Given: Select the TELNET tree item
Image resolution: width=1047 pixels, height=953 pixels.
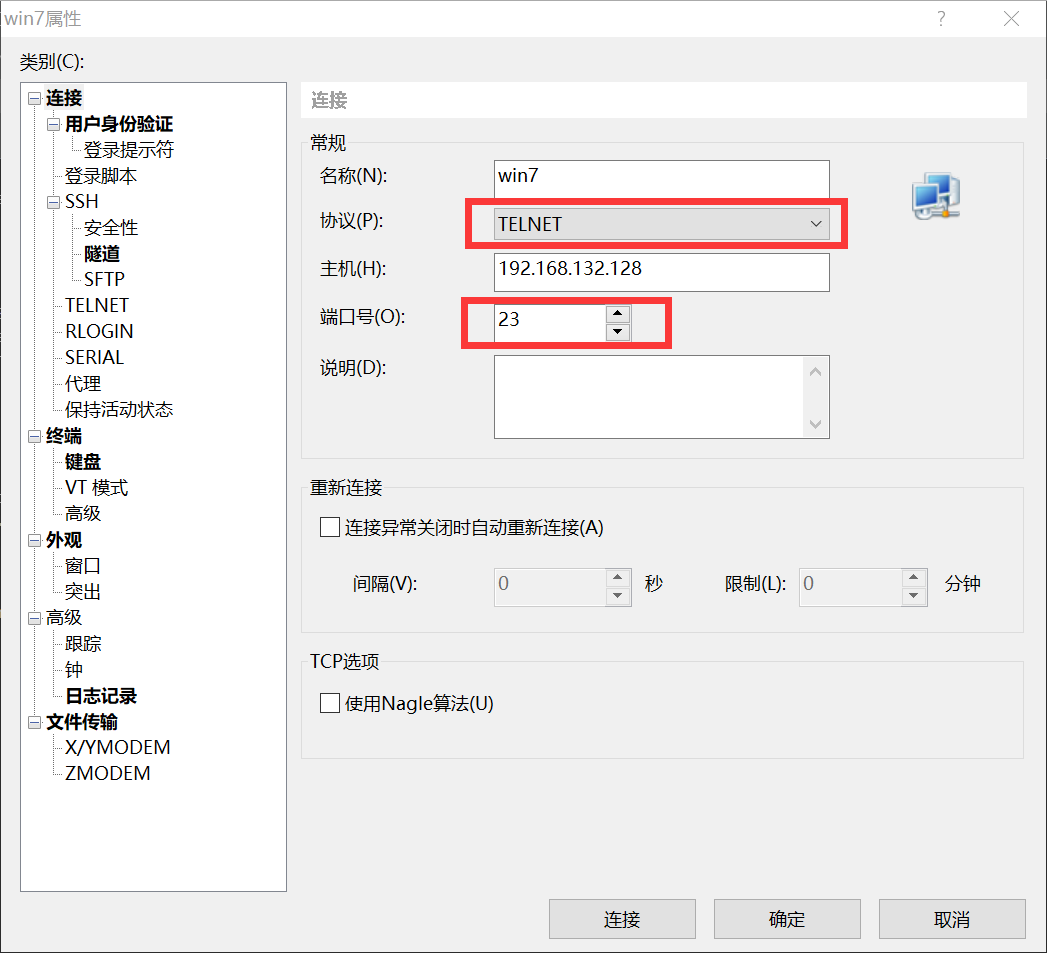Looking at the screenshot, I should (96, 305).
